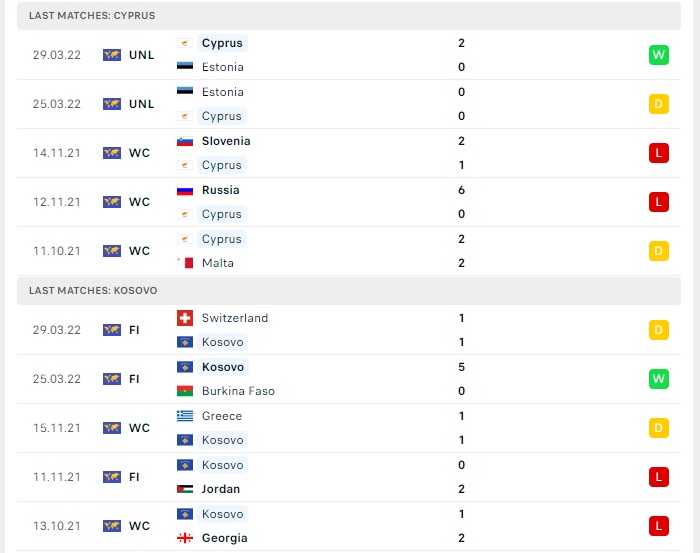
Task: Click the Switzerland flag icon
Action: coord(185,318)
